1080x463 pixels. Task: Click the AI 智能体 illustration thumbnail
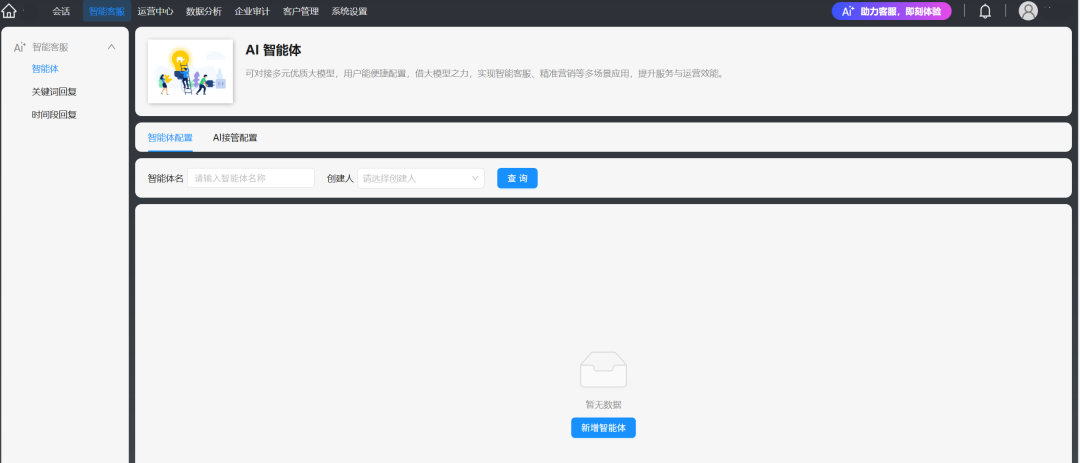coord(191,71)
